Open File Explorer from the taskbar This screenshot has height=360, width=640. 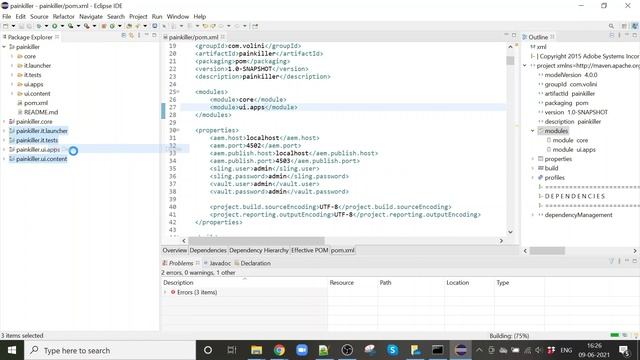coord(256,350)
